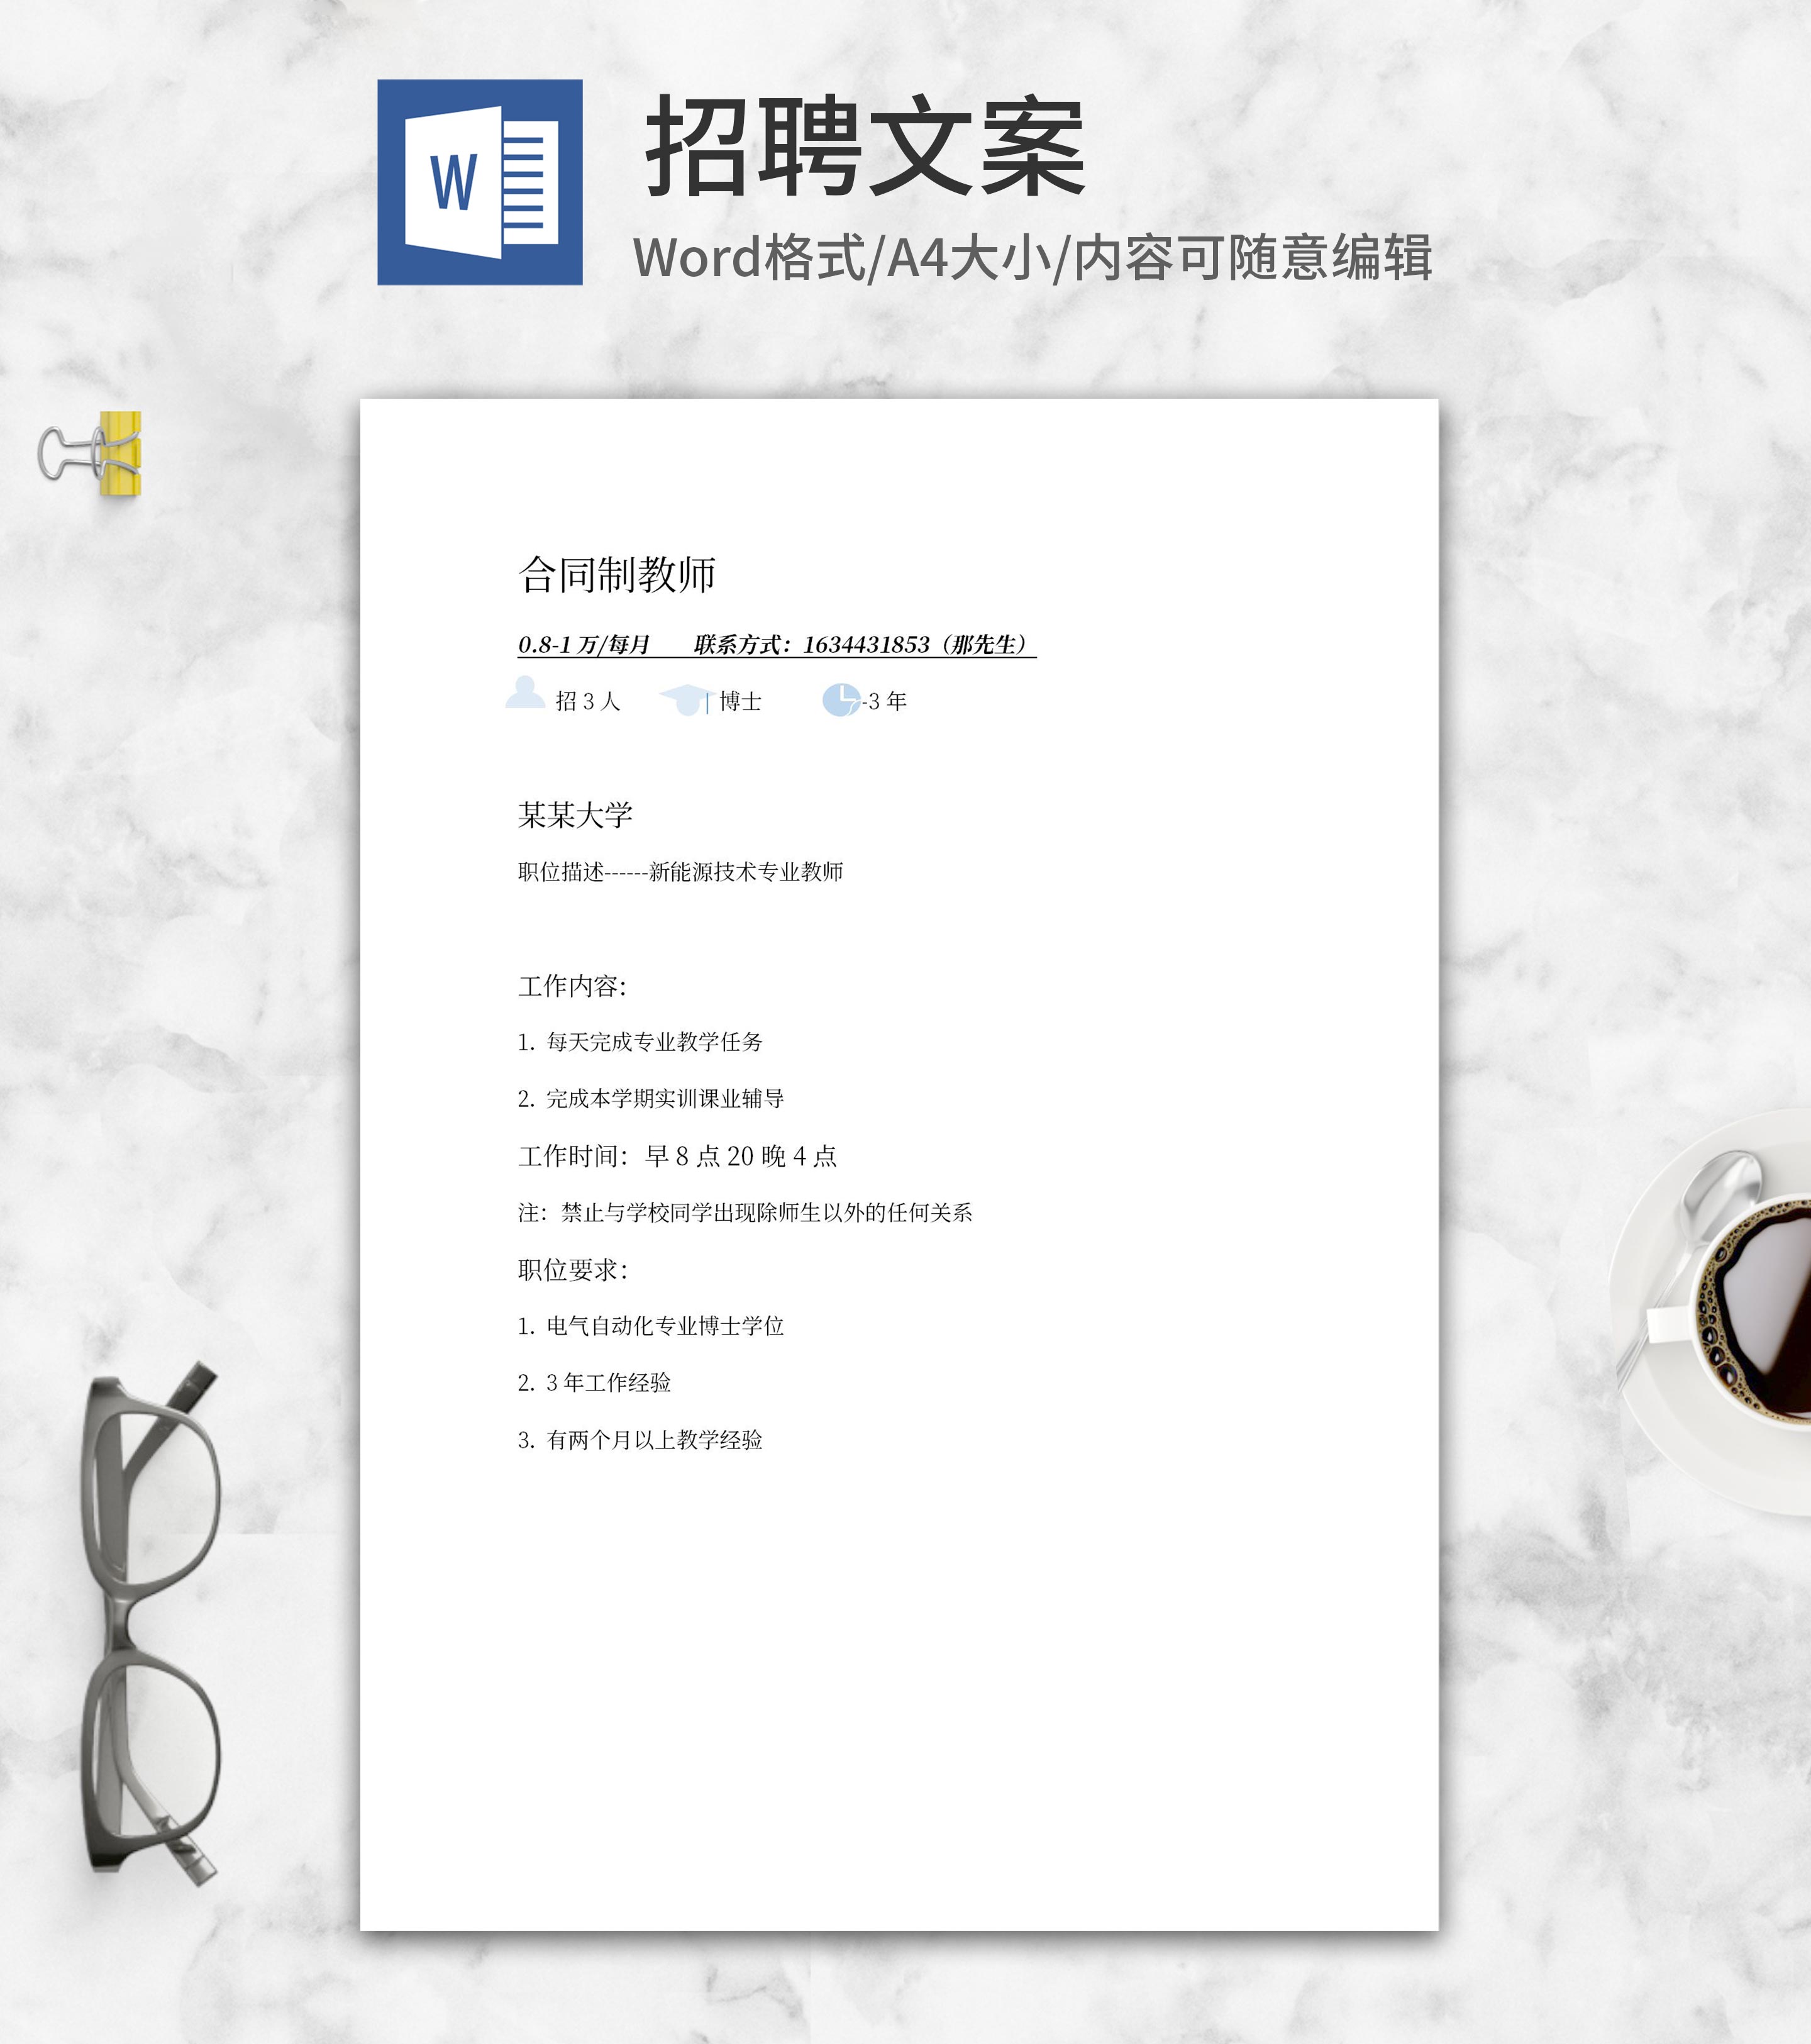The image size is (1811, 2044).
Task: Click the 工作时间 早8点20 line
Action: click(x=677, y=1156)
